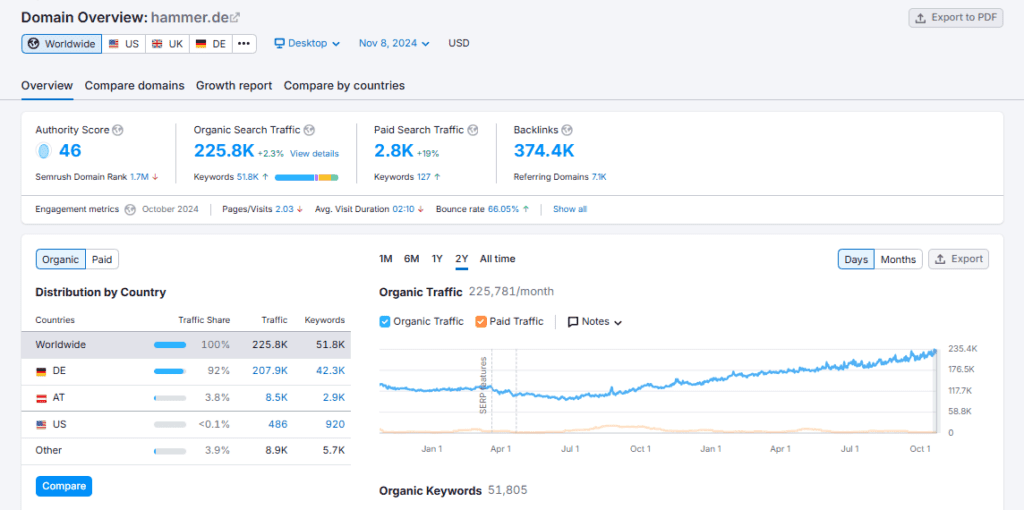The width and height of the screenshot is (1024, 510).
Task: Select the 1Y time range option
Action: pyautogui.click(x=437, y=259)
